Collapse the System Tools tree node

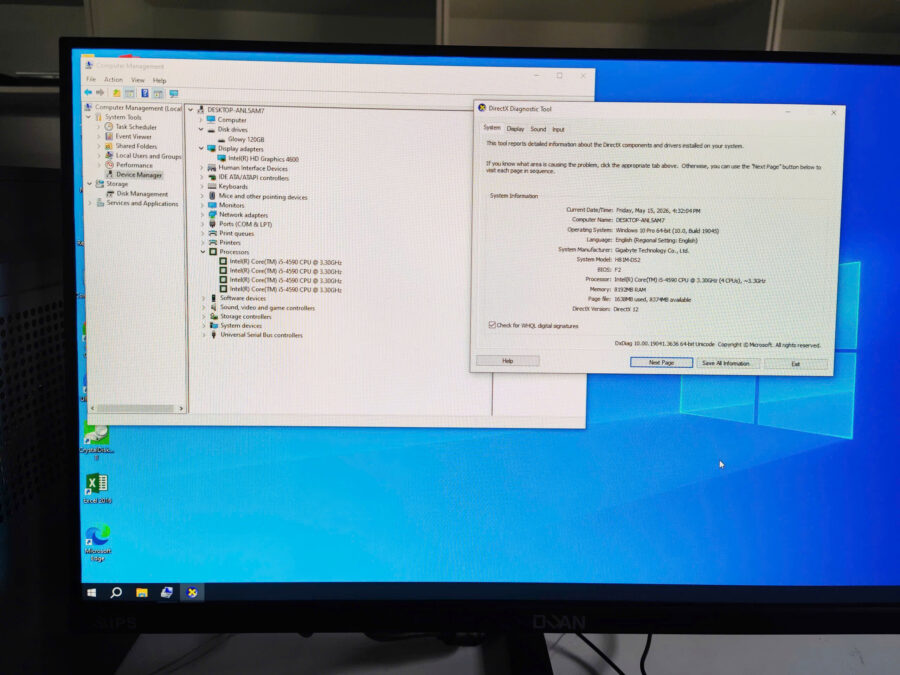89,117
